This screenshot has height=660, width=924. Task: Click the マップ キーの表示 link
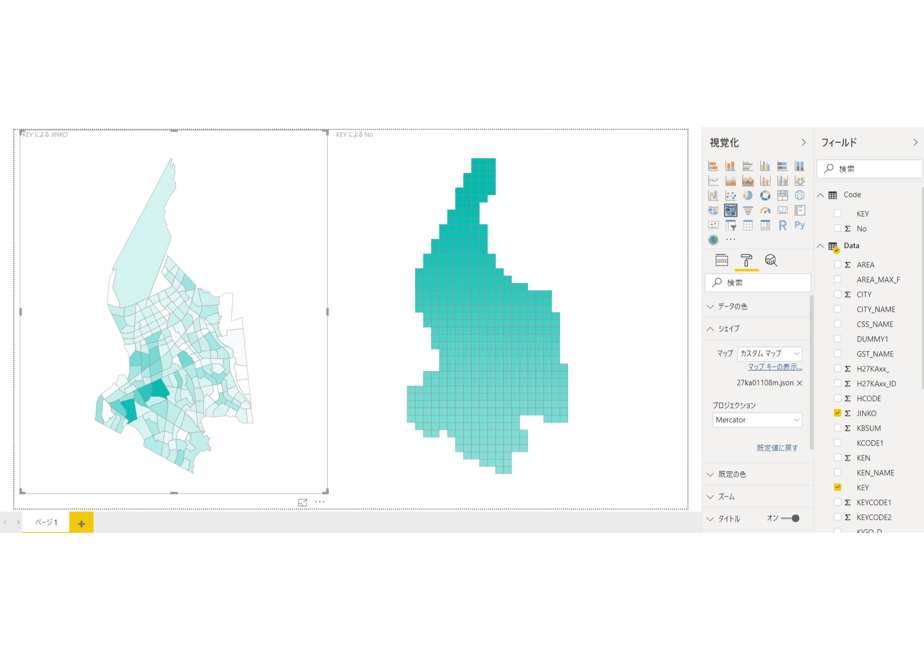(x=775, y=367)
